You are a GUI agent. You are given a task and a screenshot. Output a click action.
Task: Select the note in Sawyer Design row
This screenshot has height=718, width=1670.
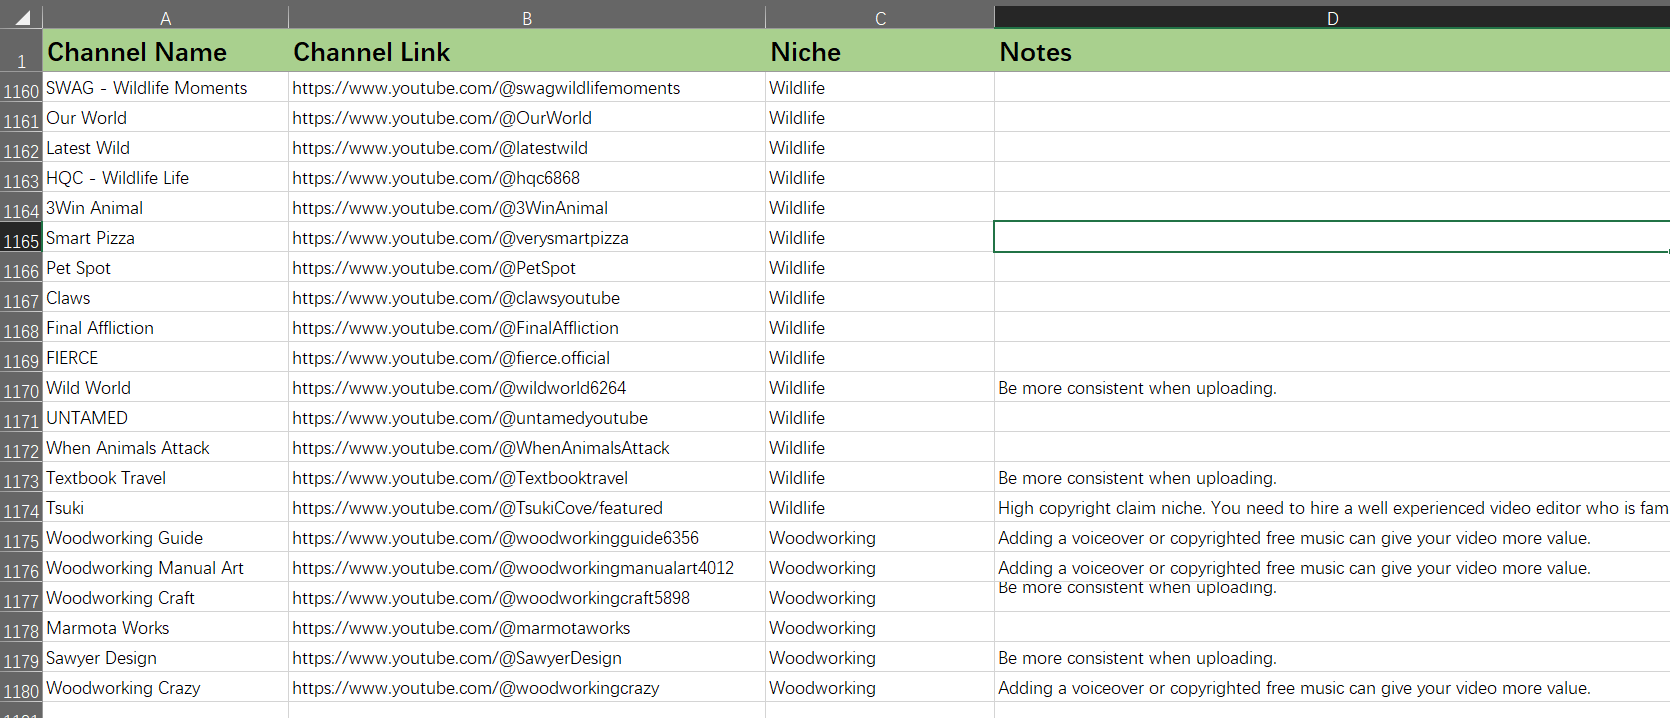[1332, 657]
